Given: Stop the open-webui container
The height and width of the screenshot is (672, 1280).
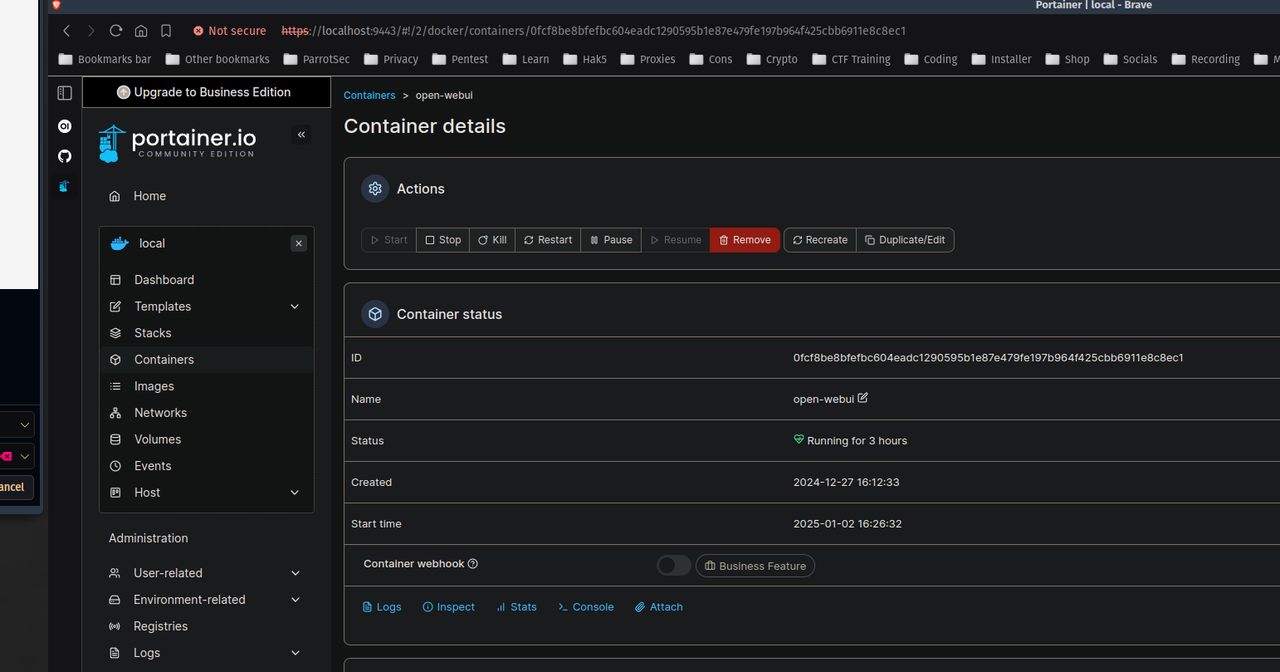Looking at the screenshot, I should click(x=443, y=240).
